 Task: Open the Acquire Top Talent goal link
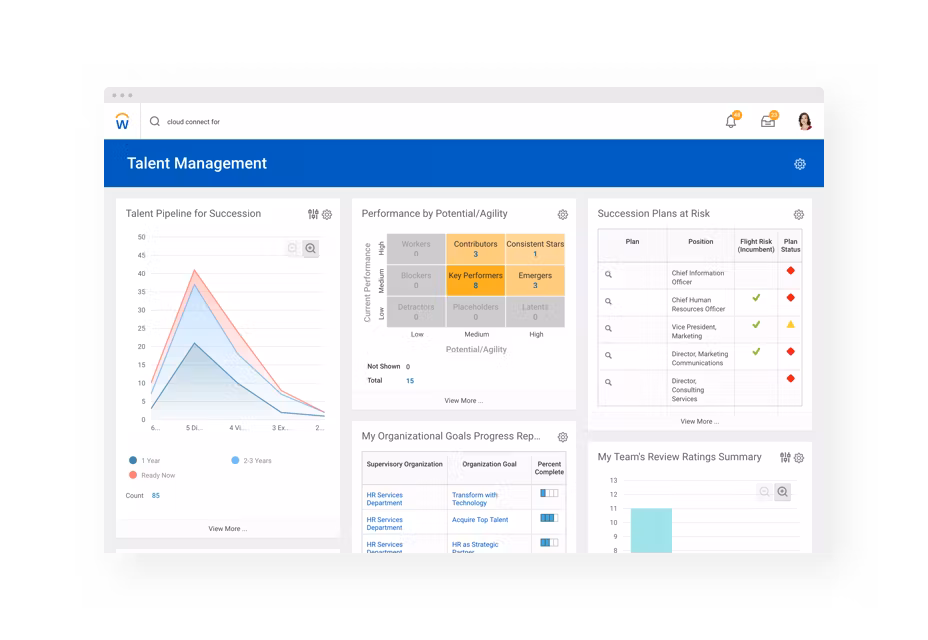pos(480,520)
